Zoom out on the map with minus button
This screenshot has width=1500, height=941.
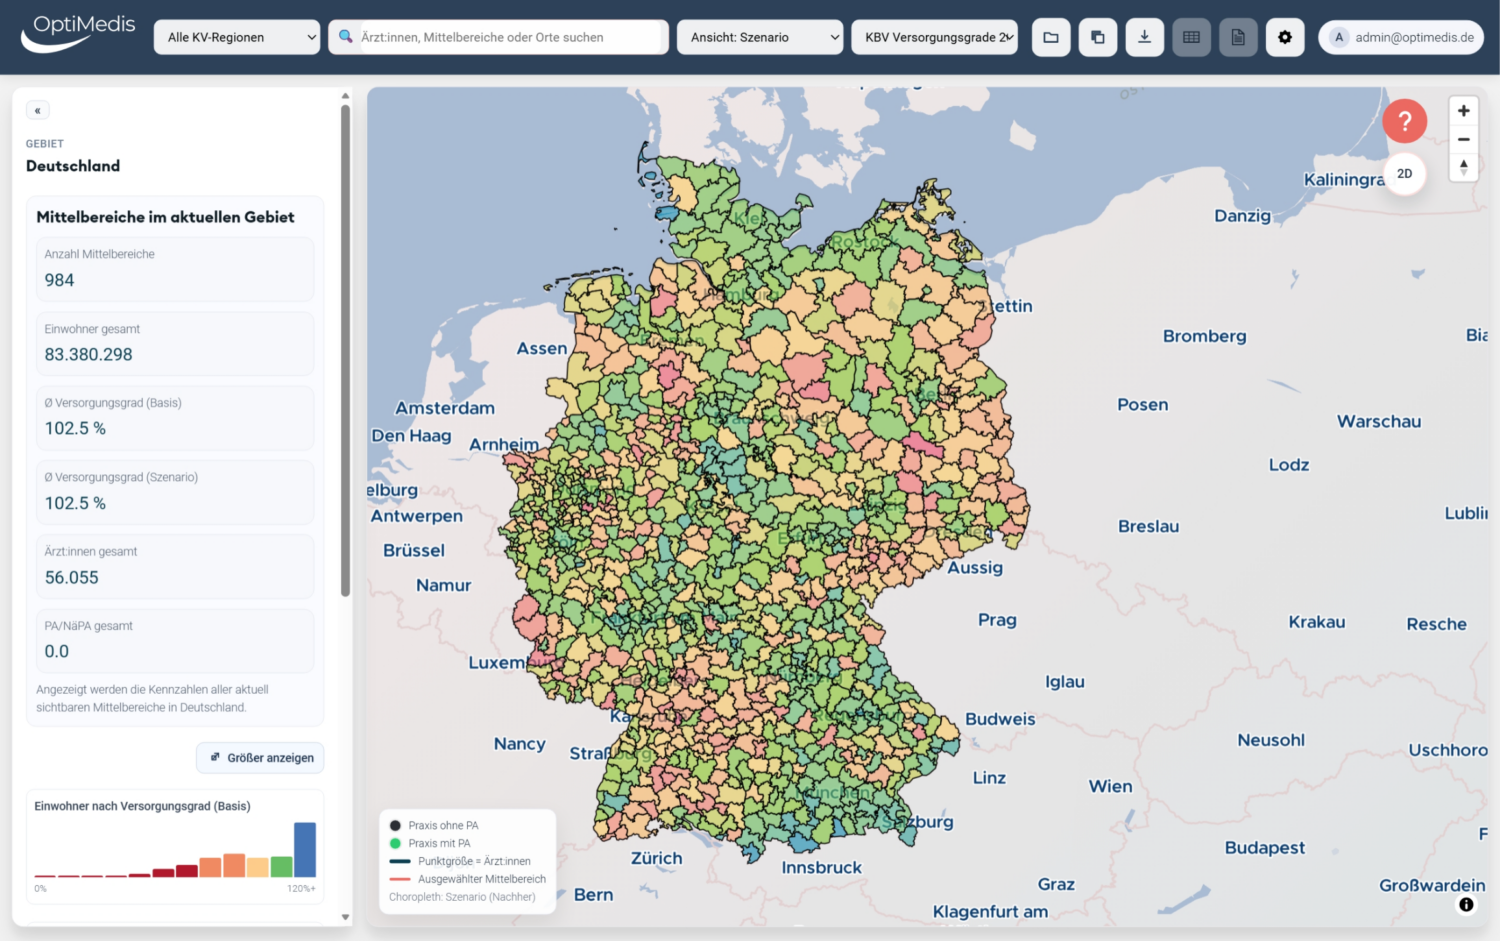click(1463, 139)
